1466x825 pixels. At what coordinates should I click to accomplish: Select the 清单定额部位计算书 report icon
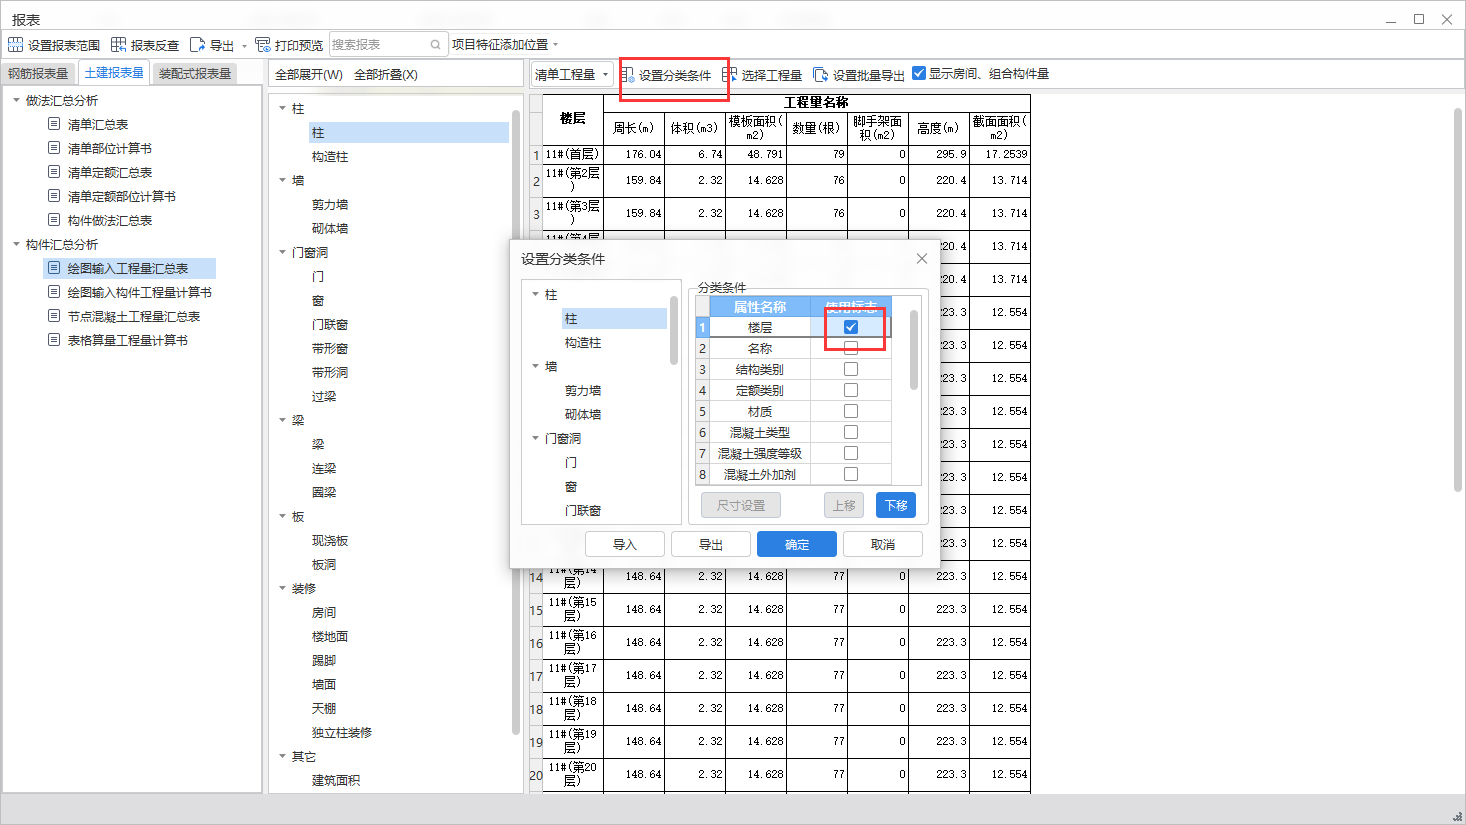54,196
